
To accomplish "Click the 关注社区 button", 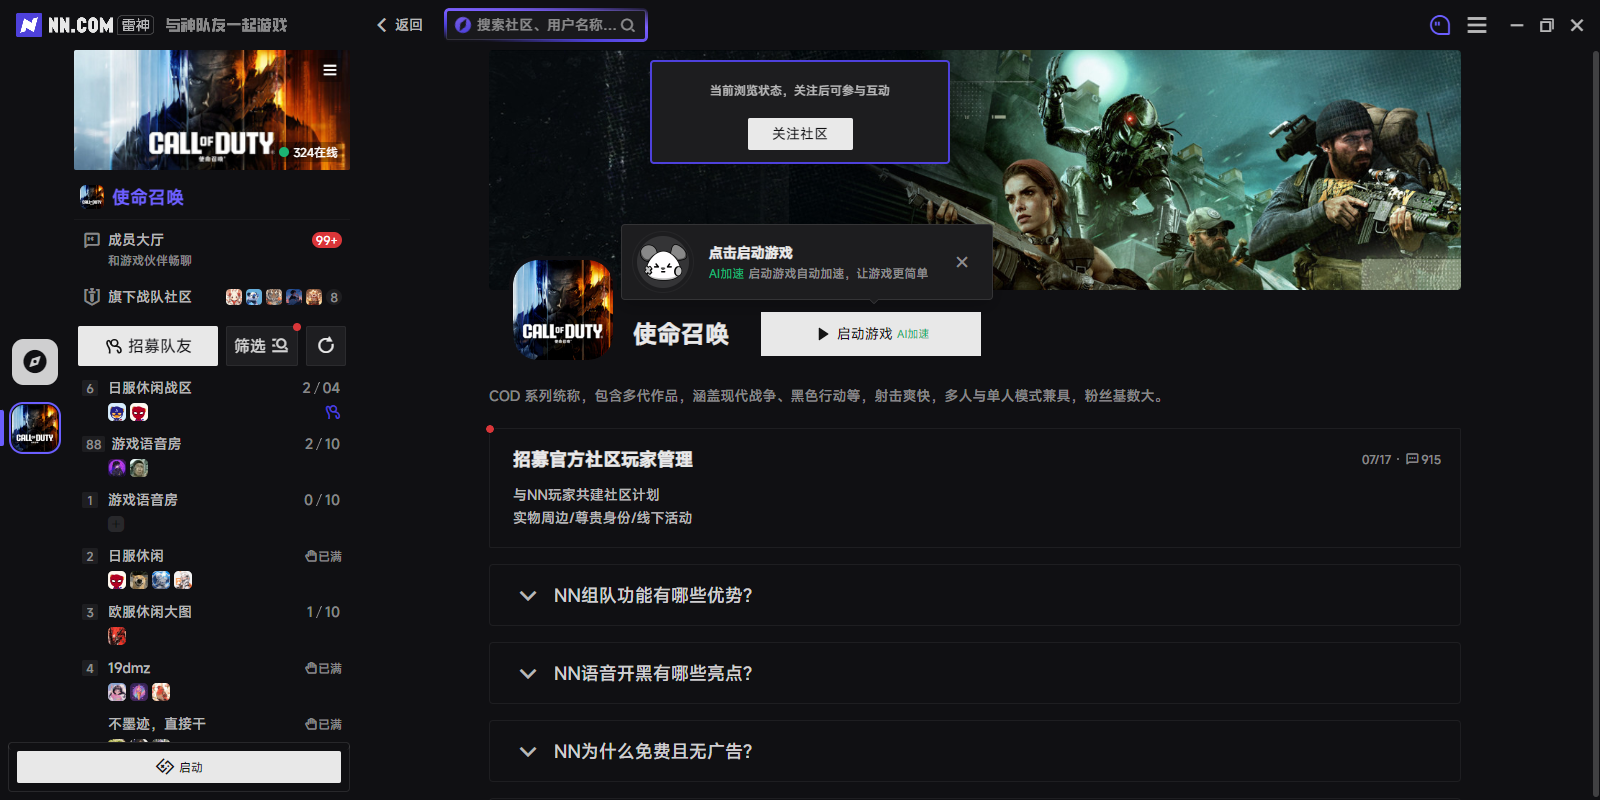I will pos(800,134).
